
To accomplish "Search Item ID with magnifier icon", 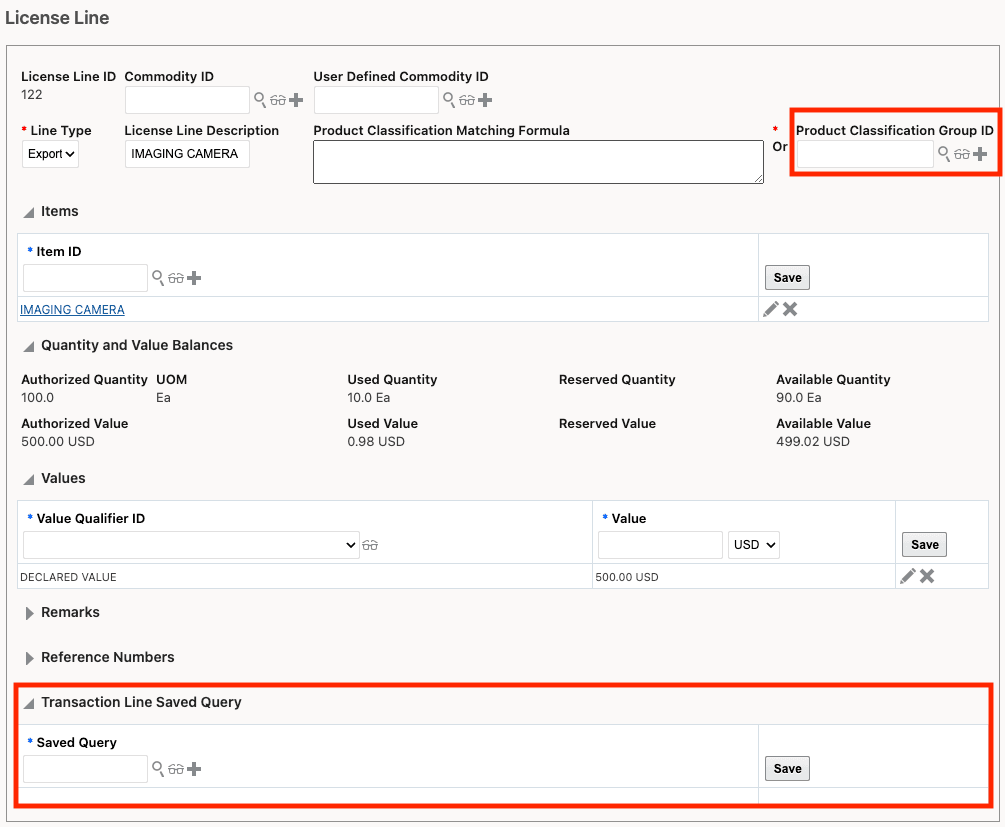I will (x=158, y=278).
